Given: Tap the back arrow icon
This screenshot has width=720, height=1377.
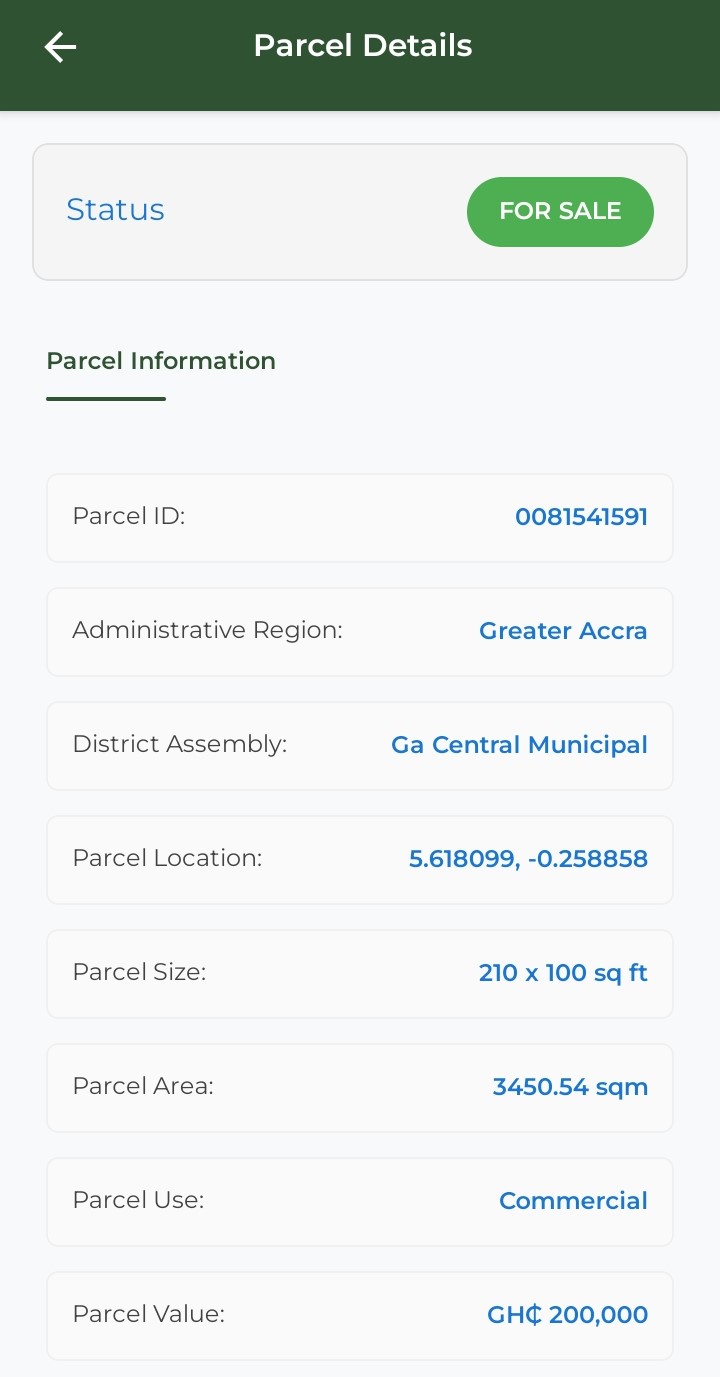Looking at the screenshot, I should pyautogui.click(x=60, y=47).
